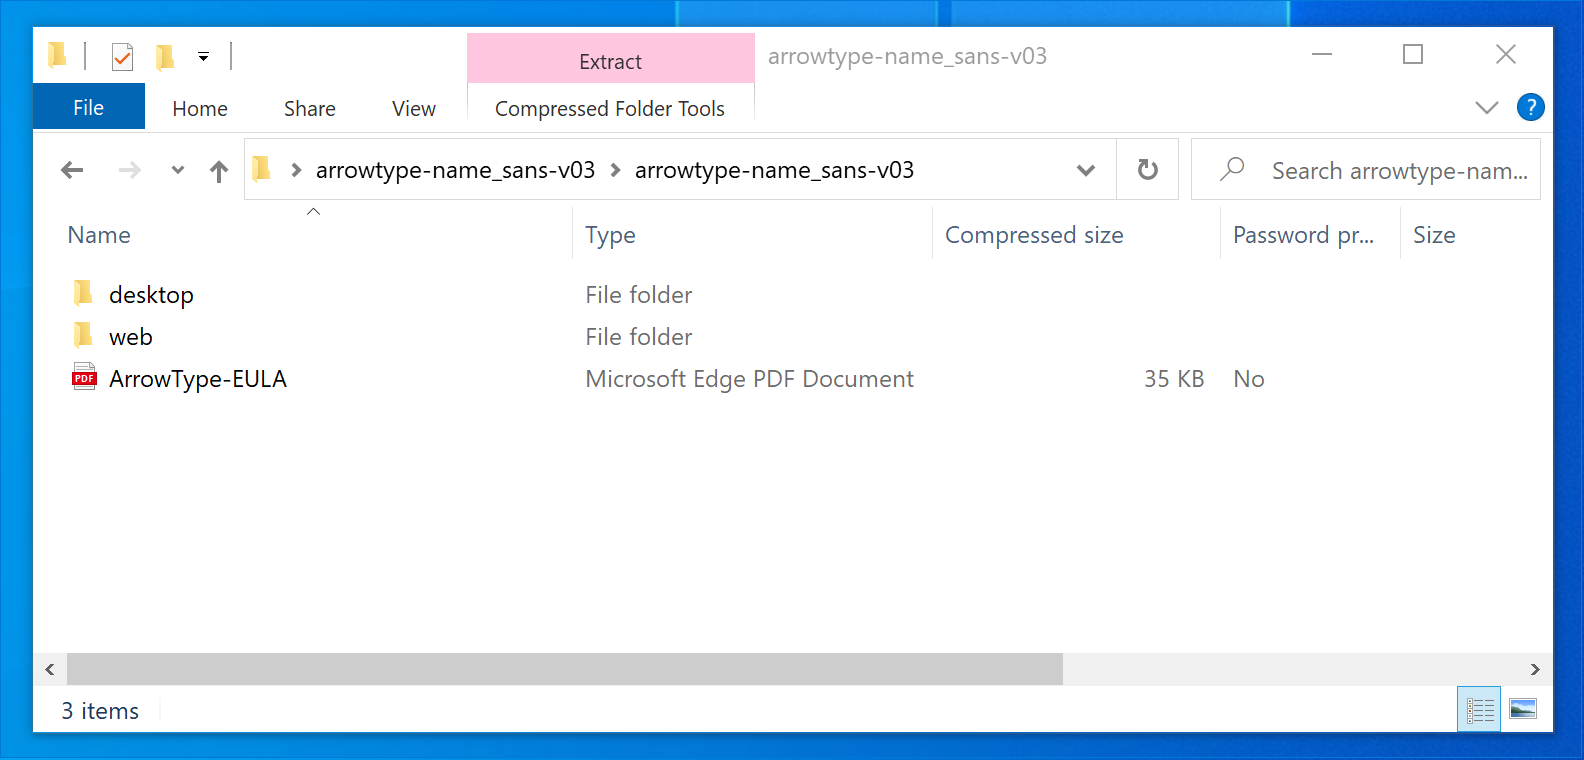Expand the ribbon with the chevron

pyautogui.click(x=1487, y=107)
